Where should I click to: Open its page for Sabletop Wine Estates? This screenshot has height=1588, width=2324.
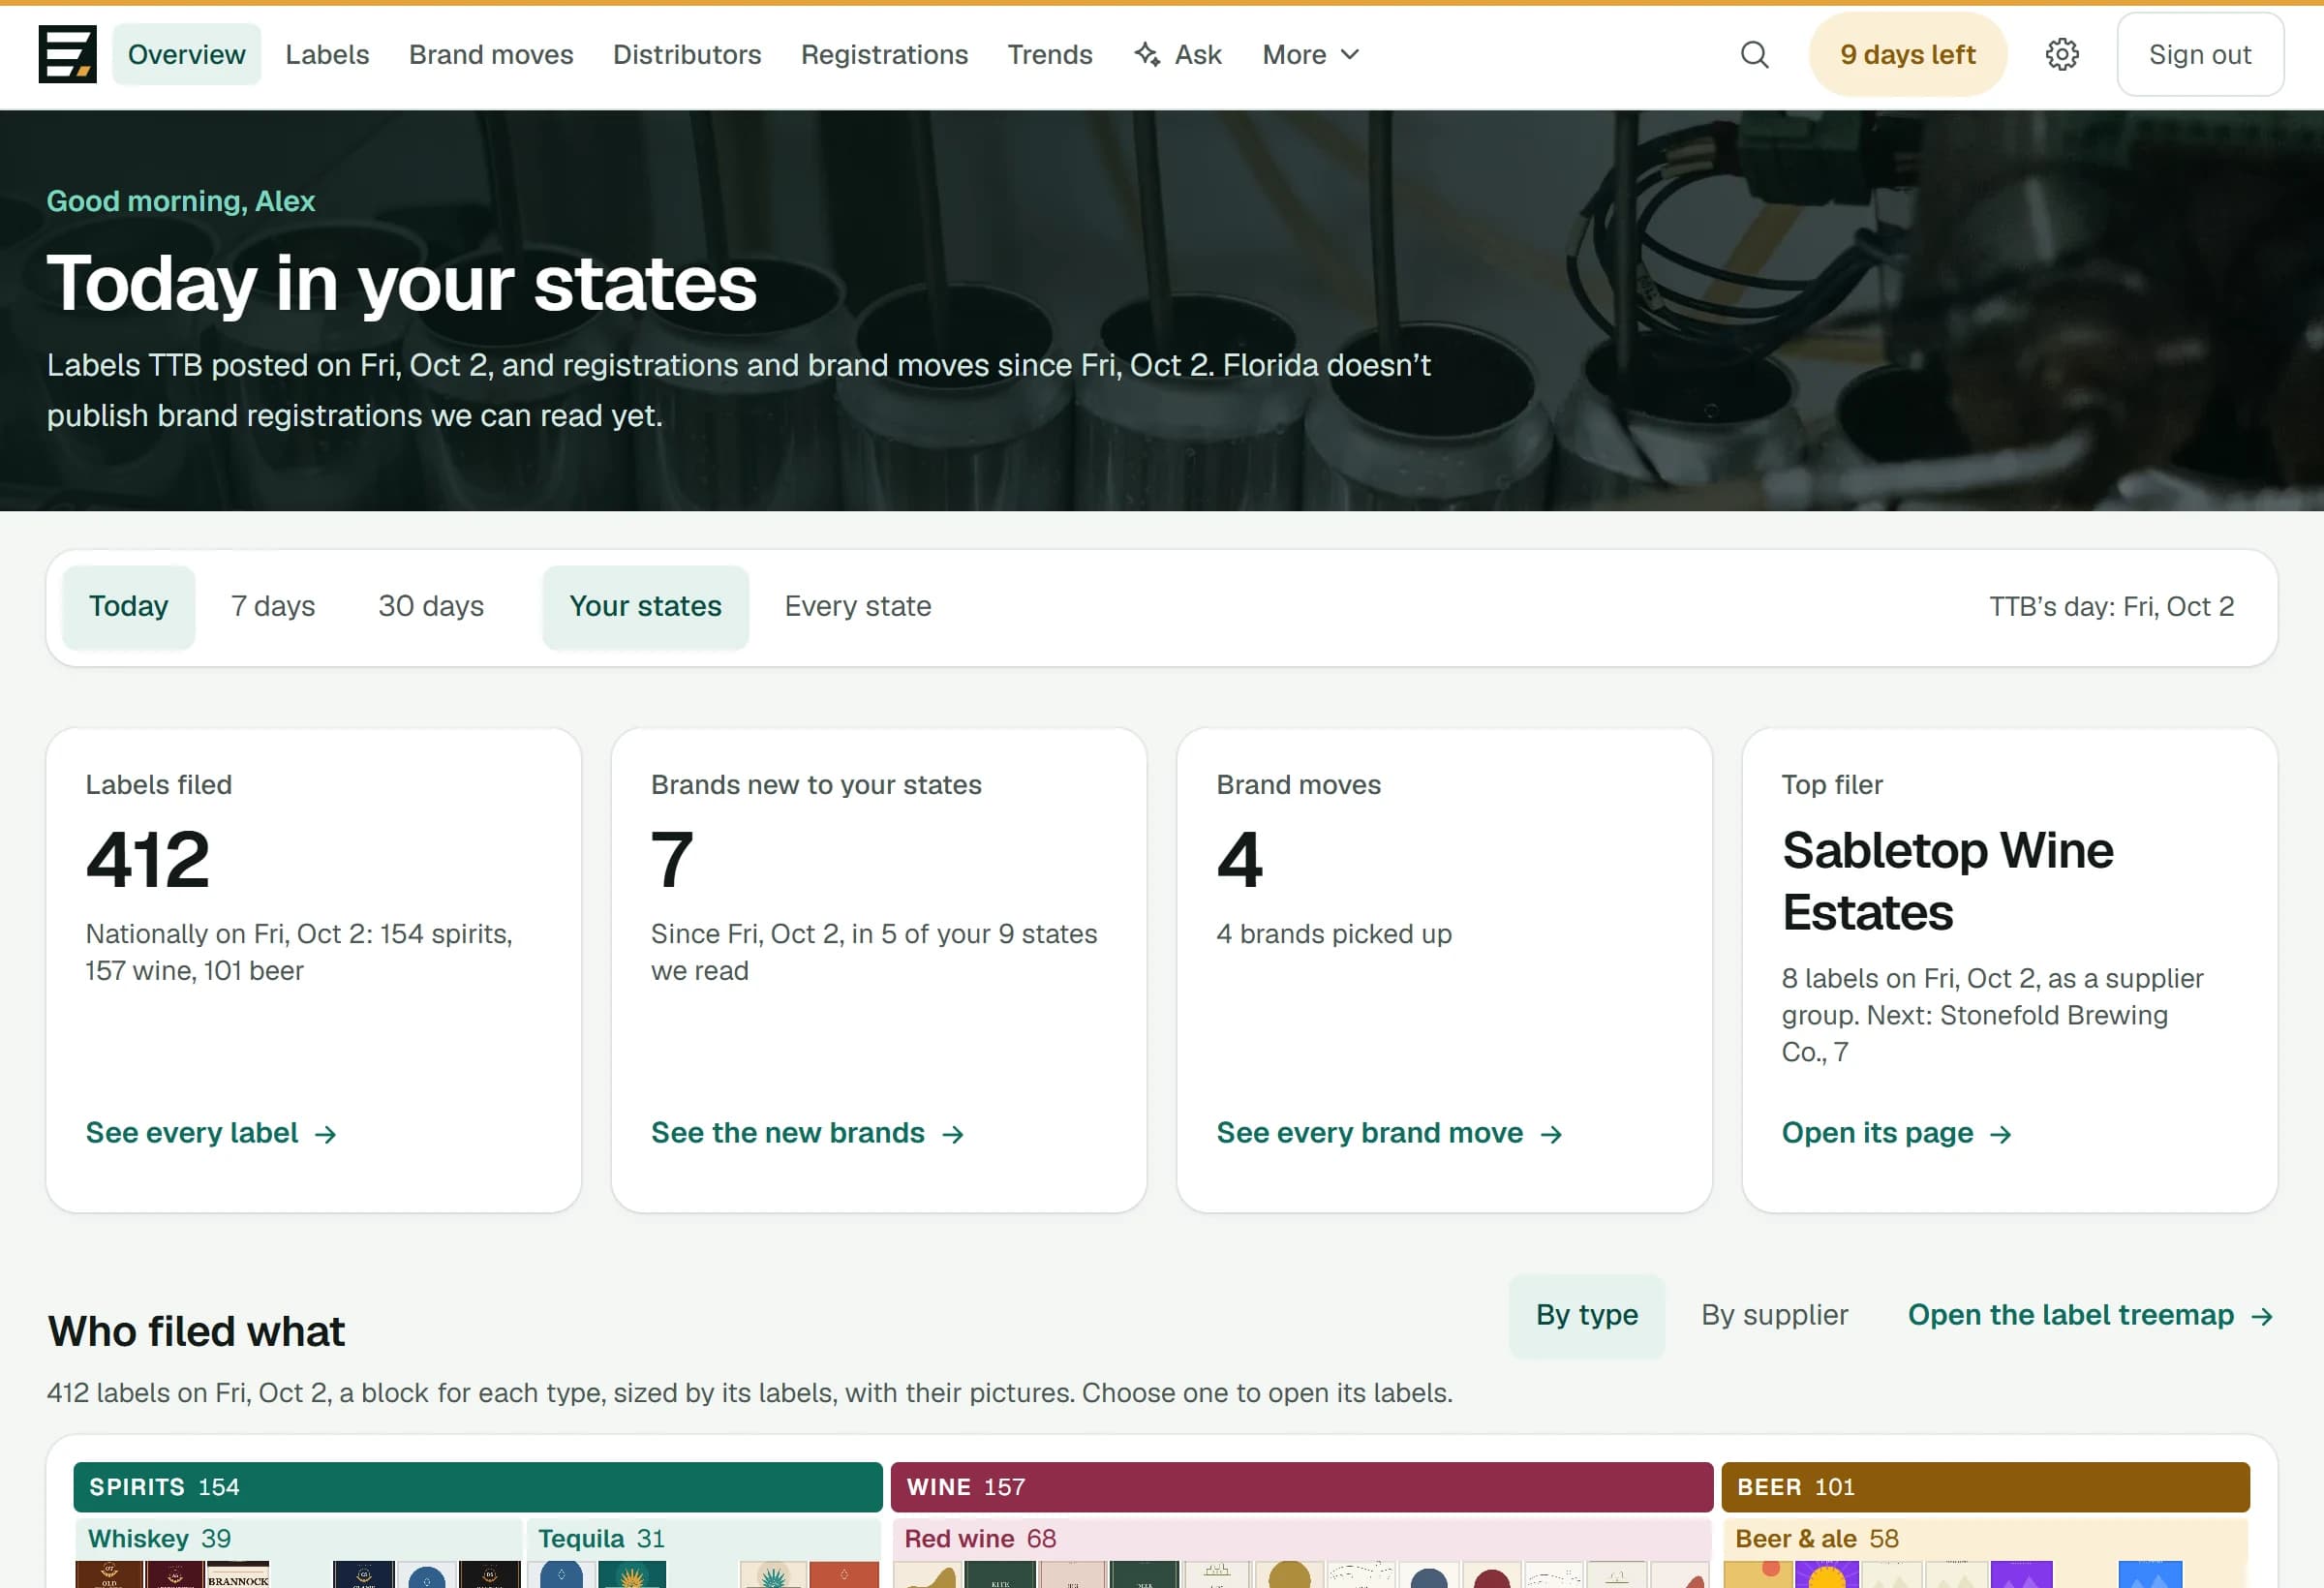(x=1896, y=1132)
